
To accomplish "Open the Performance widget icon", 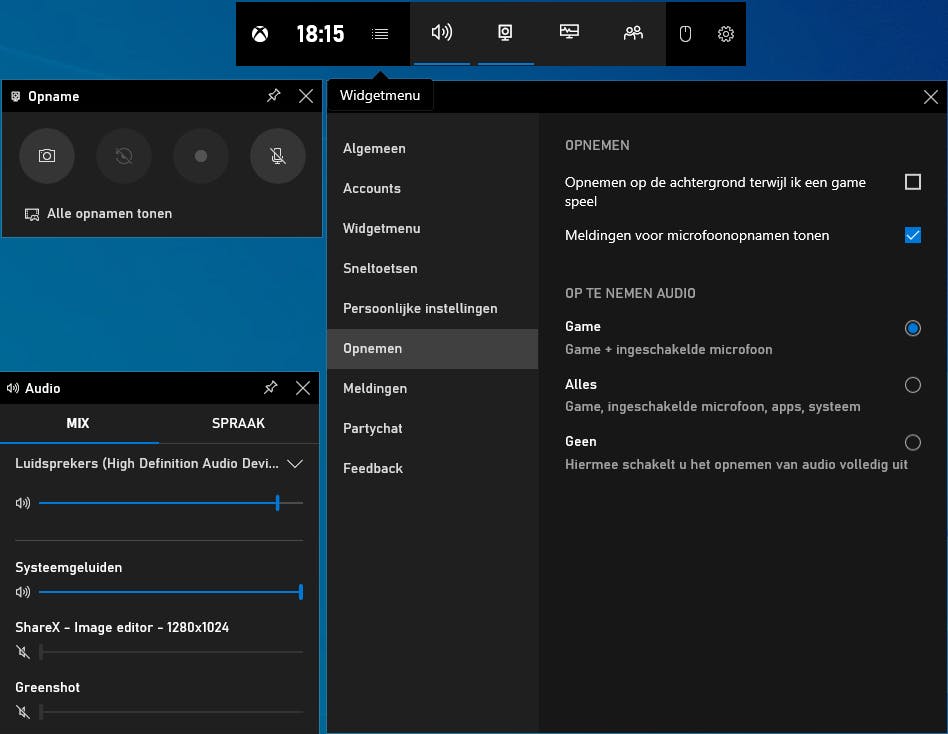I will pos(569,33).
